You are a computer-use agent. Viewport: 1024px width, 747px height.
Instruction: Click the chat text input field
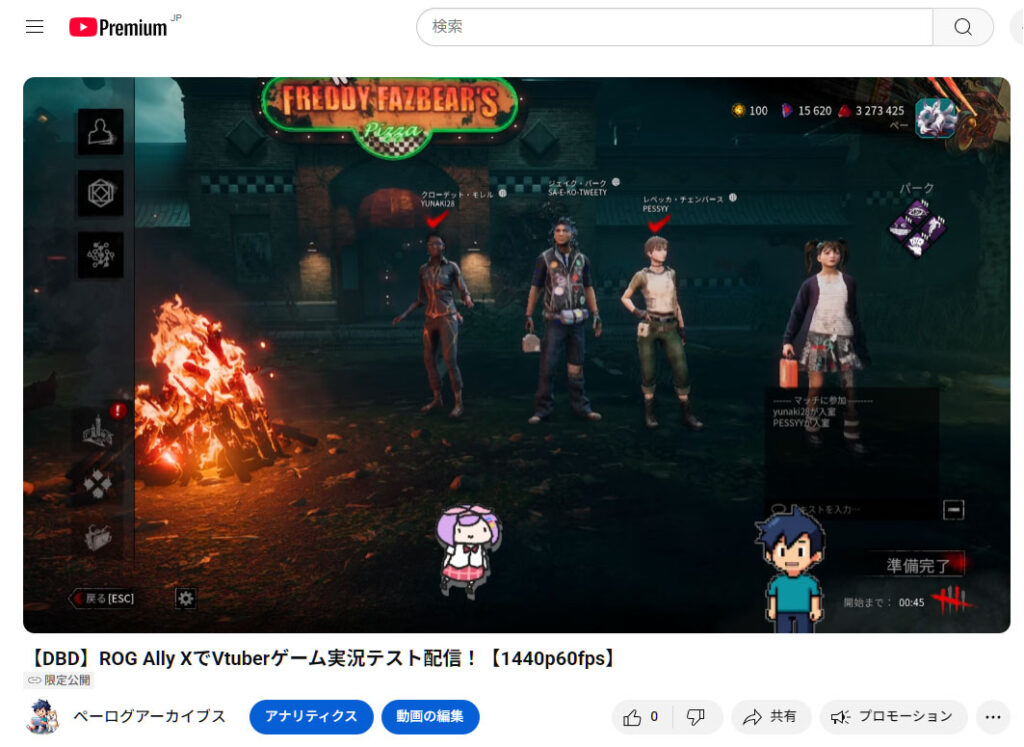click(x=852, y=509)
